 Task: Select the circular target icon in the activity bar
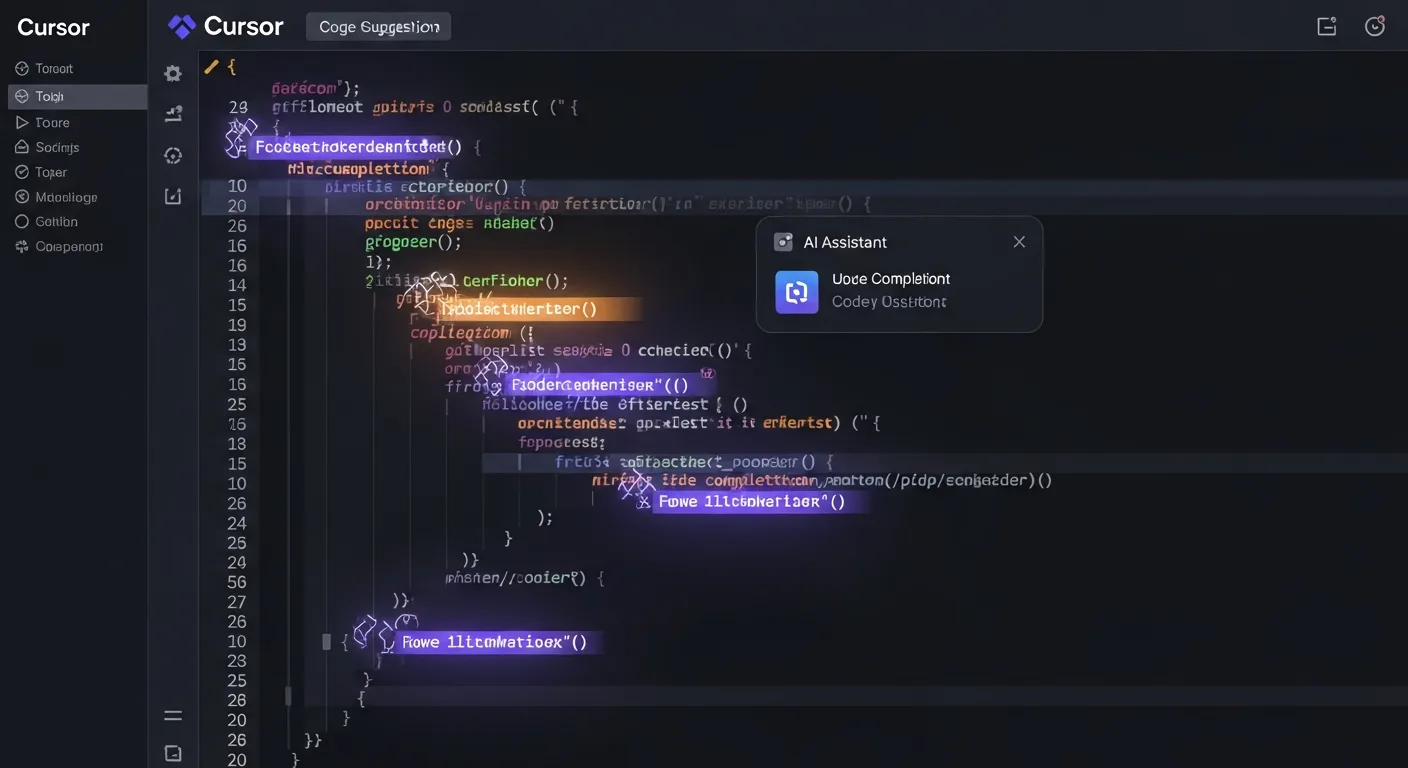pos(172,155)
